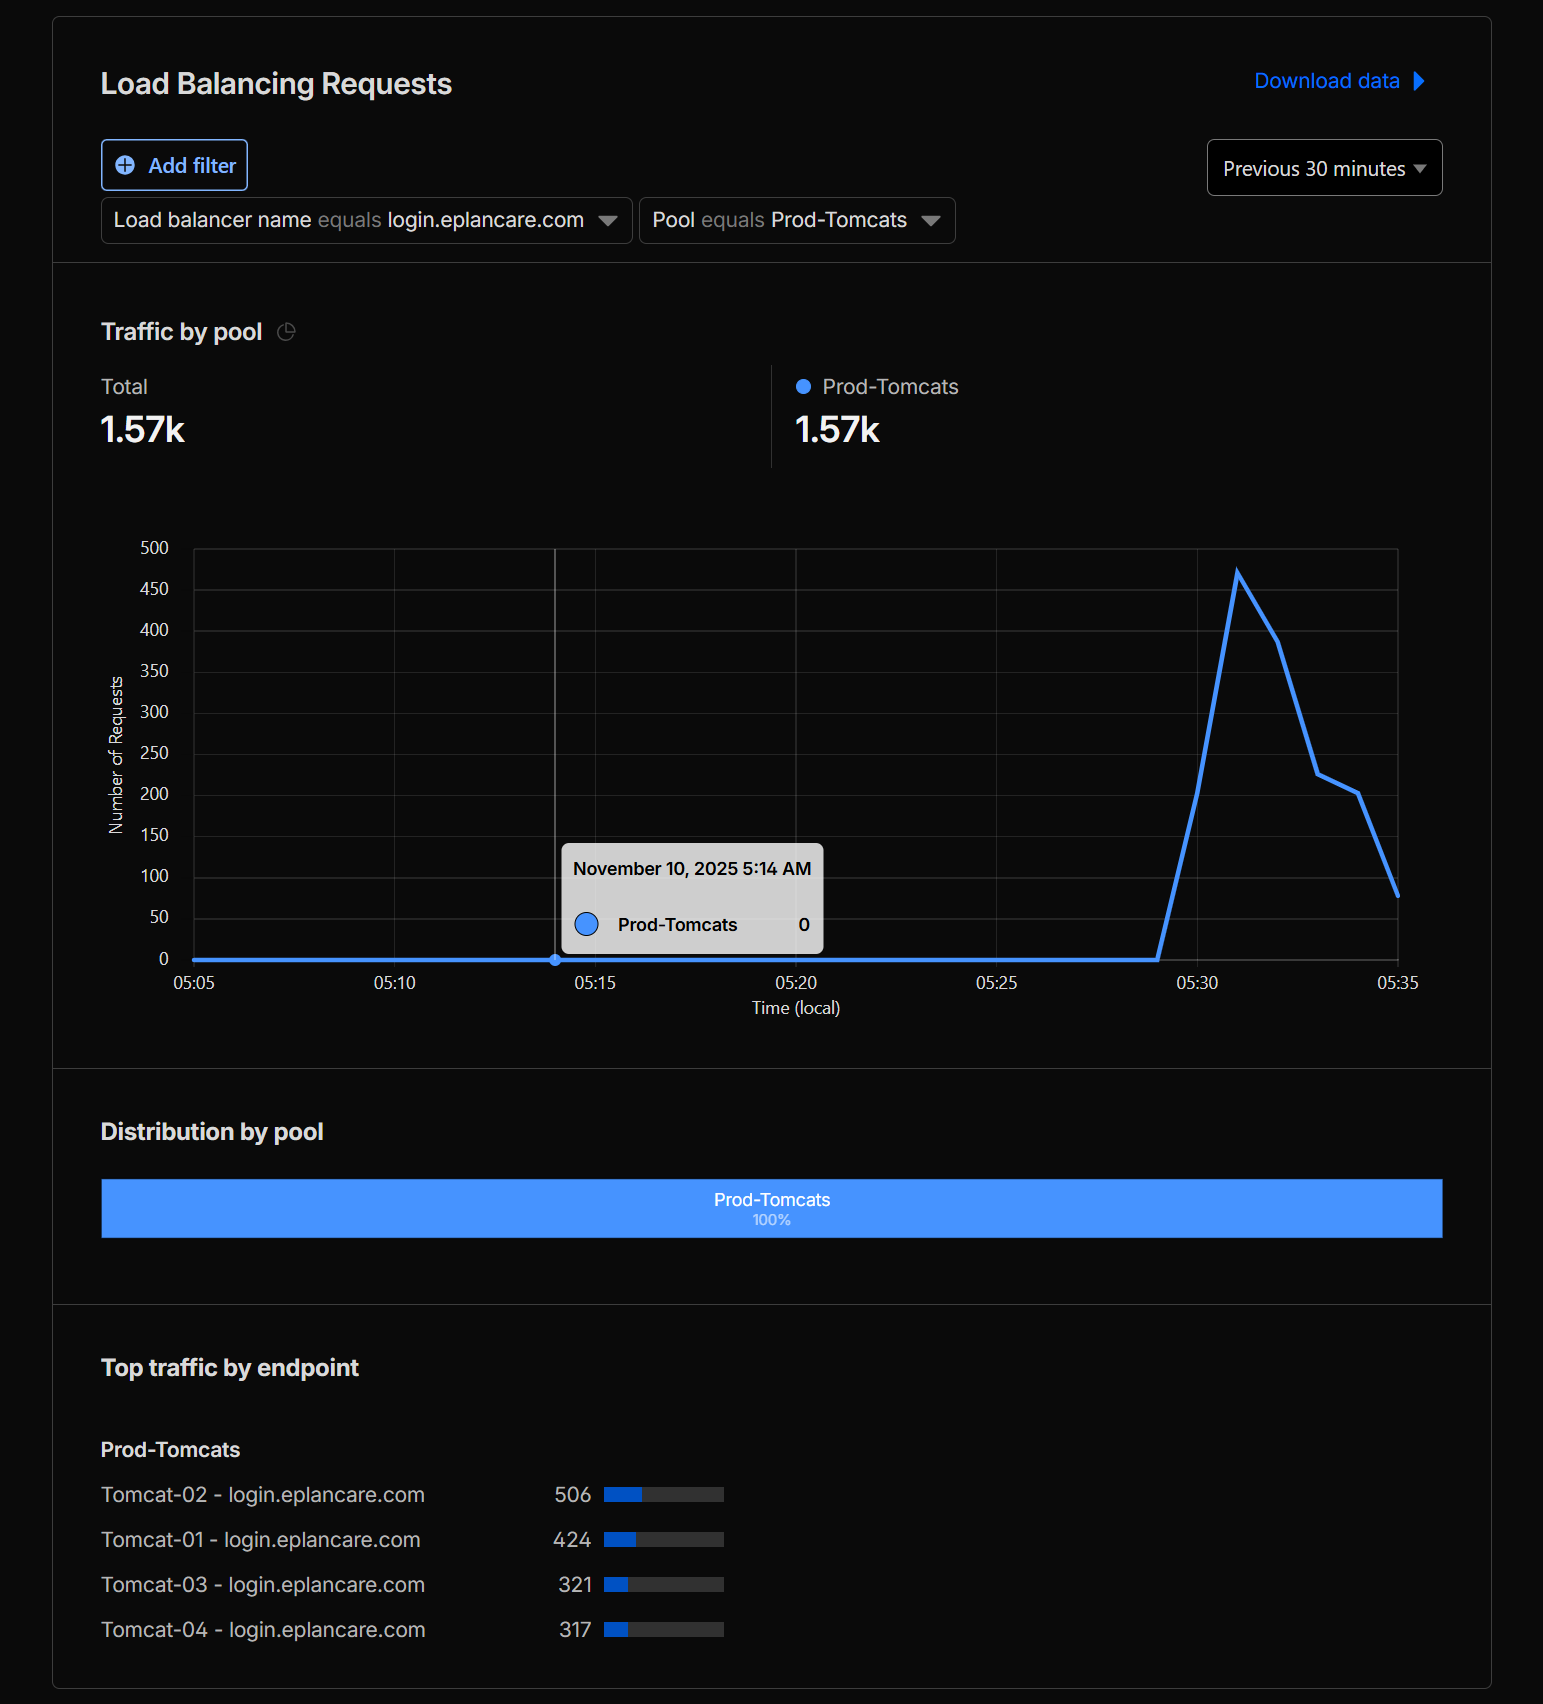Image resolution: width=1543 pixels, height=1704 pixels.
Task: Open the Load balancer name filter dropdown
Action: click(x=366, y=220)
